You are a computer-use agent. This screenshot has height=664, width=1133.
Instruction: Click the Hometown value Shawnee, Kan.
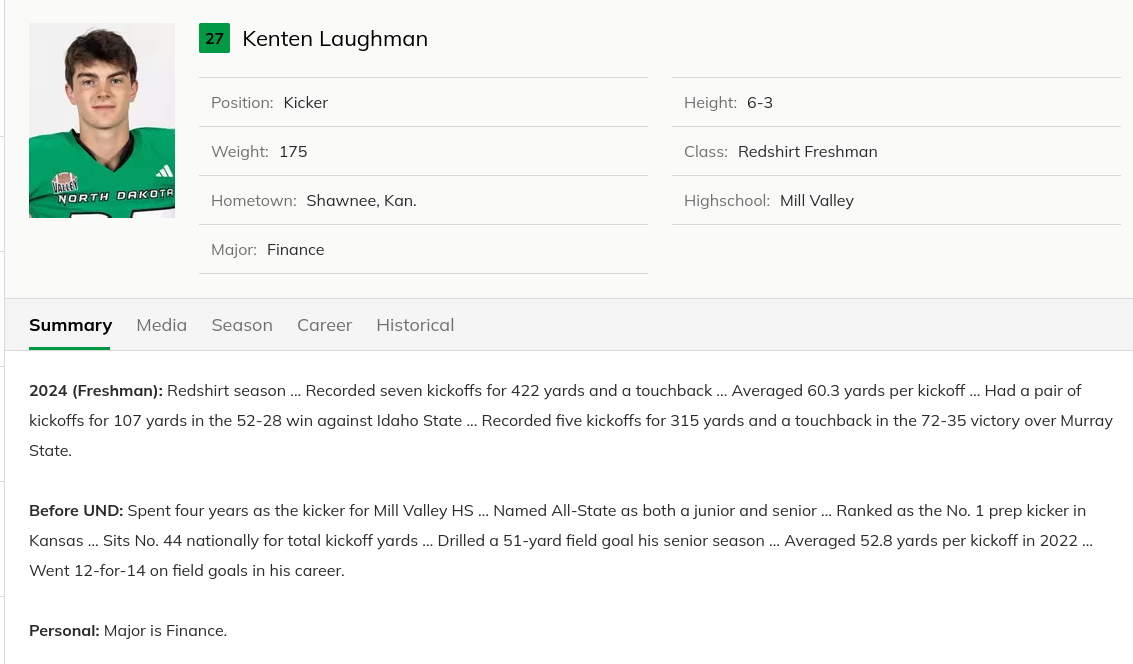[x=361, y=201]
